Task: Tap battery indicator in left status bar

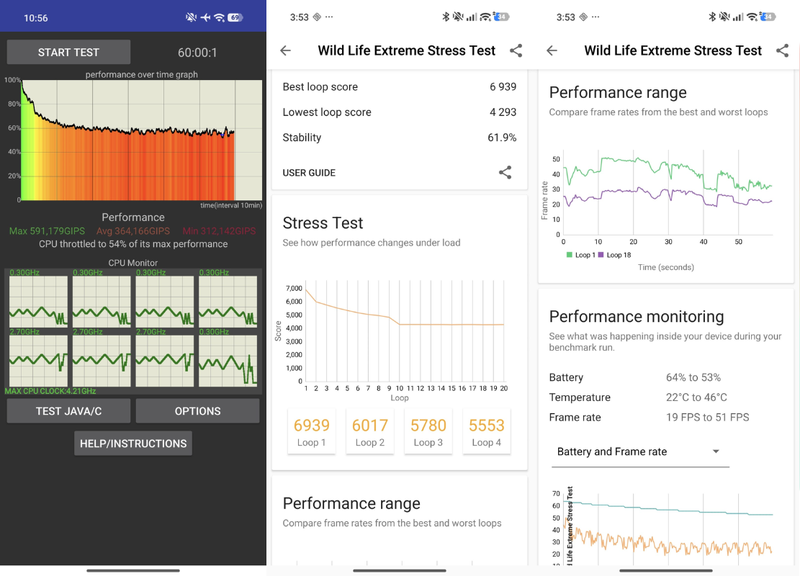Action: click(x=235, y=18)
